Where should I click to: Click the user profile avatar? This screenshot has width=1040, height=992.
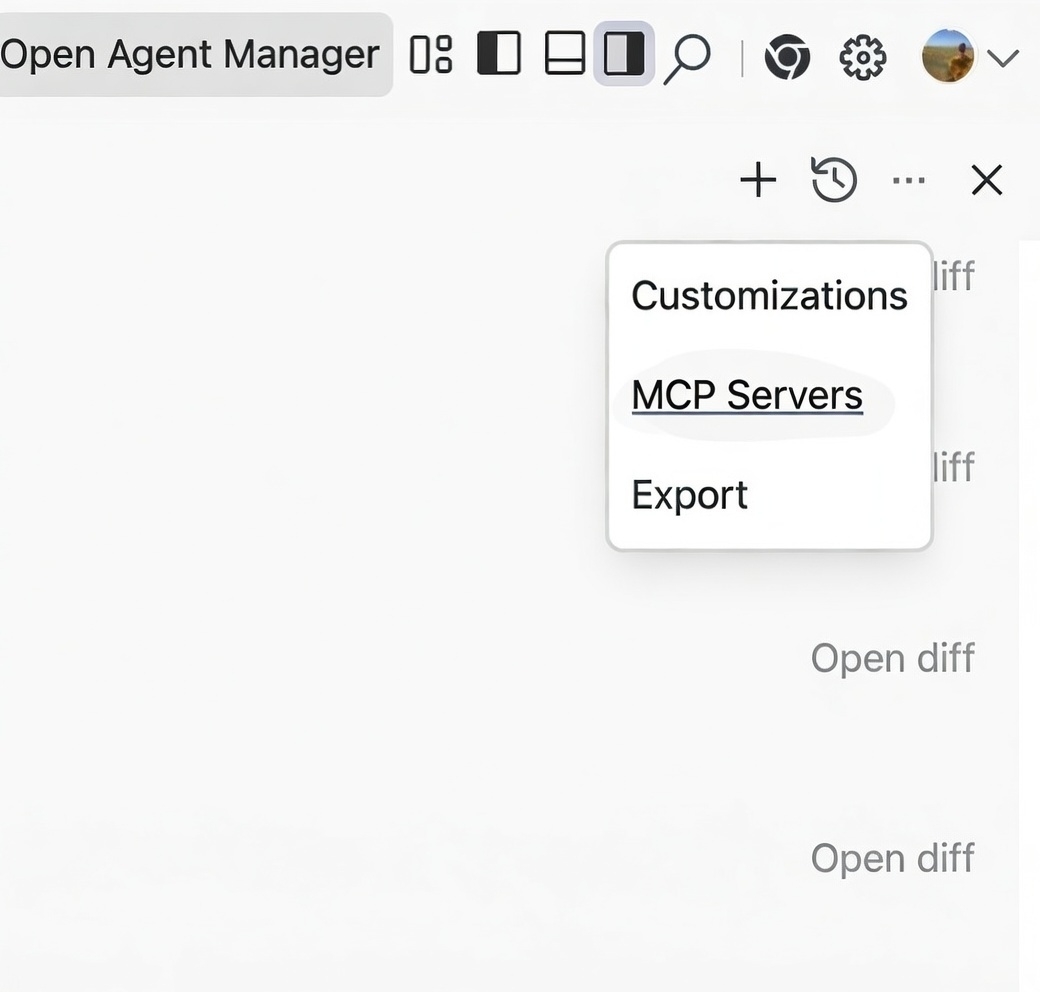click(x=947, y=56)
